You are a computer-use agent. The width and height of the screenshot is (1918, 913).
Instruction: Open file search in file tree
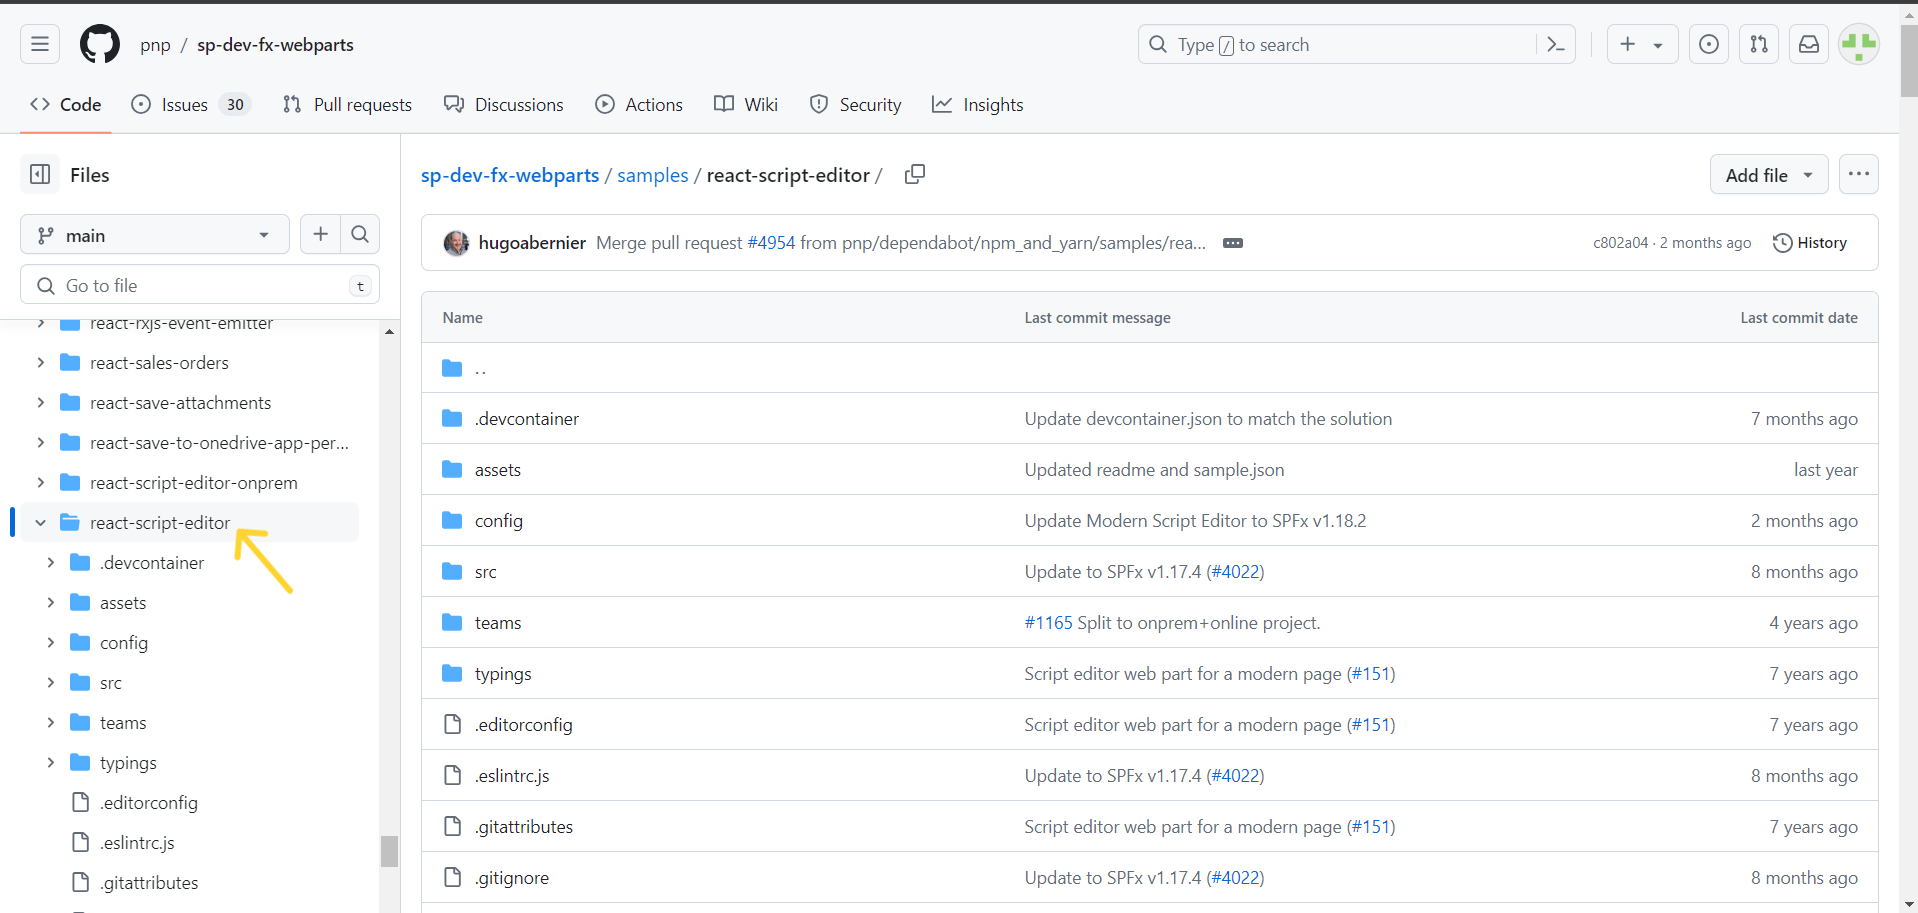point(359,234)
